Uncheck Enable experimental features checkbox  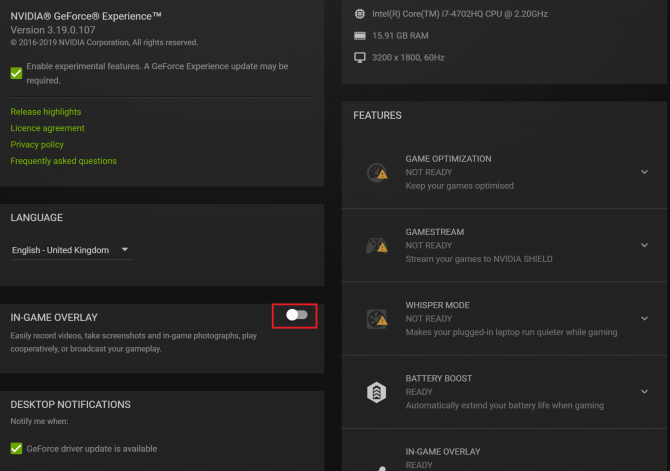tap(16, 73)
